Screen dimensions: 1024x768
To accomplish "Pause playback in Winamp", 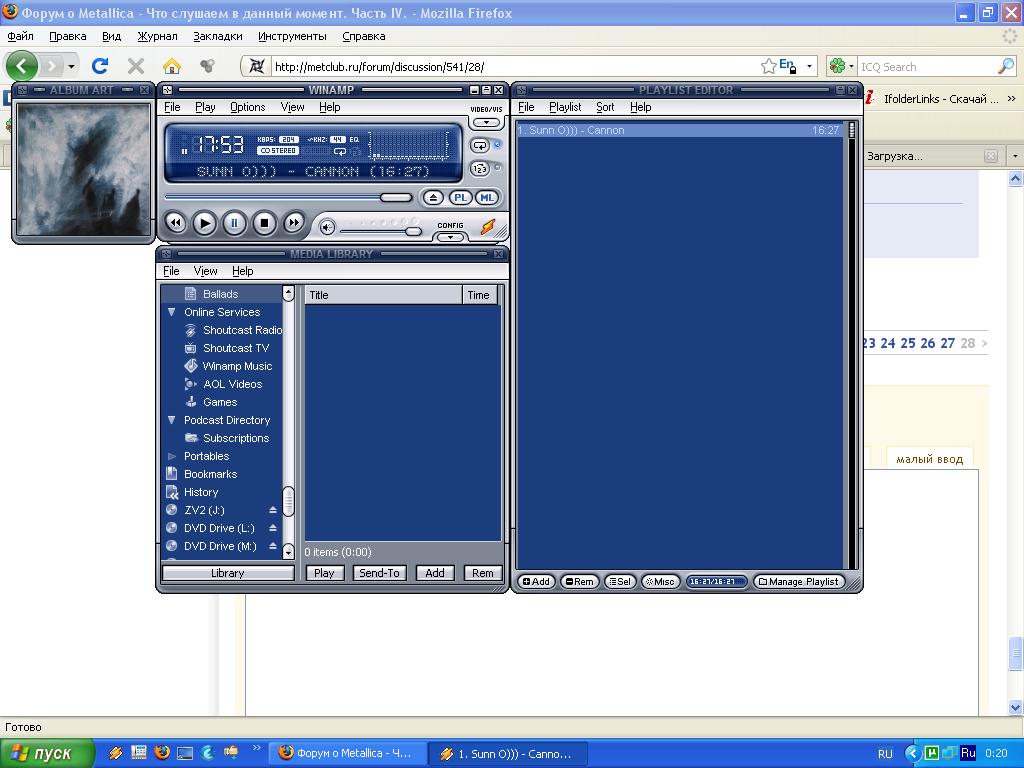I will [x=234, y=223].
